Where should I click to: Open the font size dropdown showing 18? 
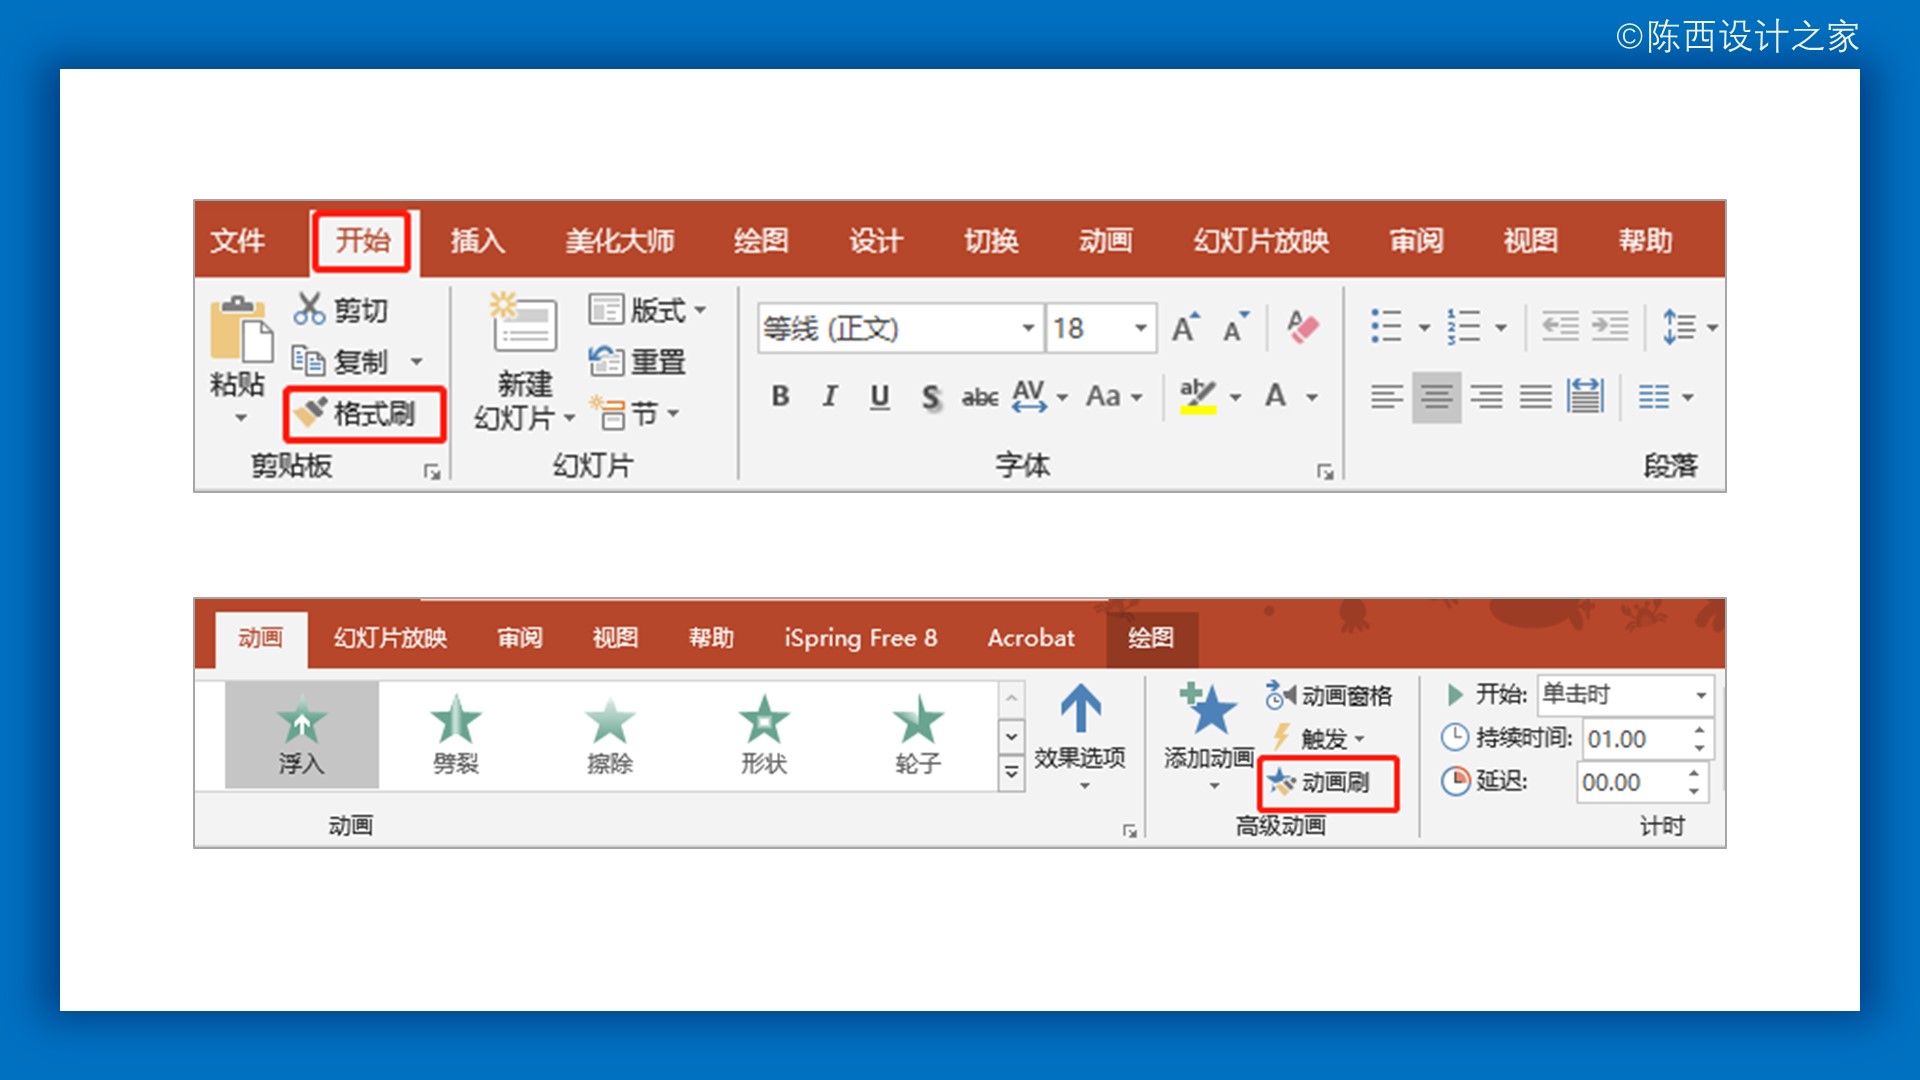(x=1140, y=328)
